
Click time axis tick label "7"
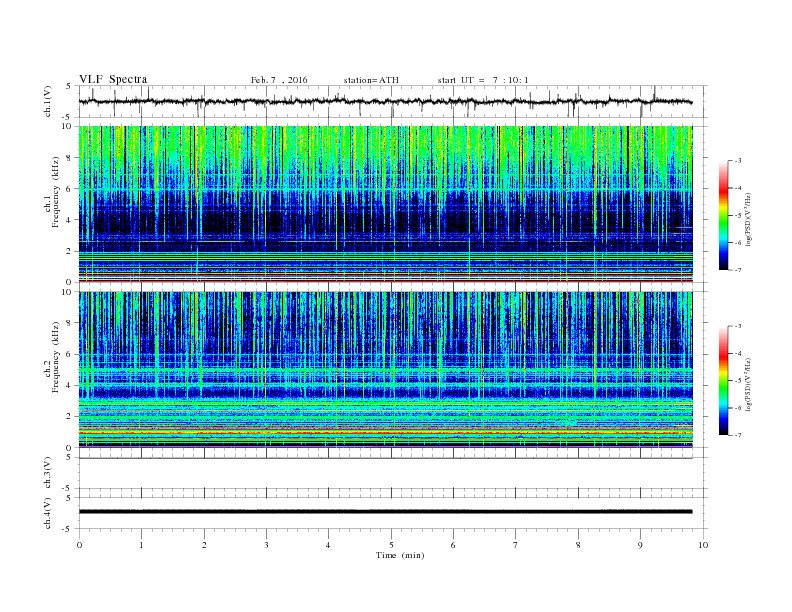tap(516, 545)
